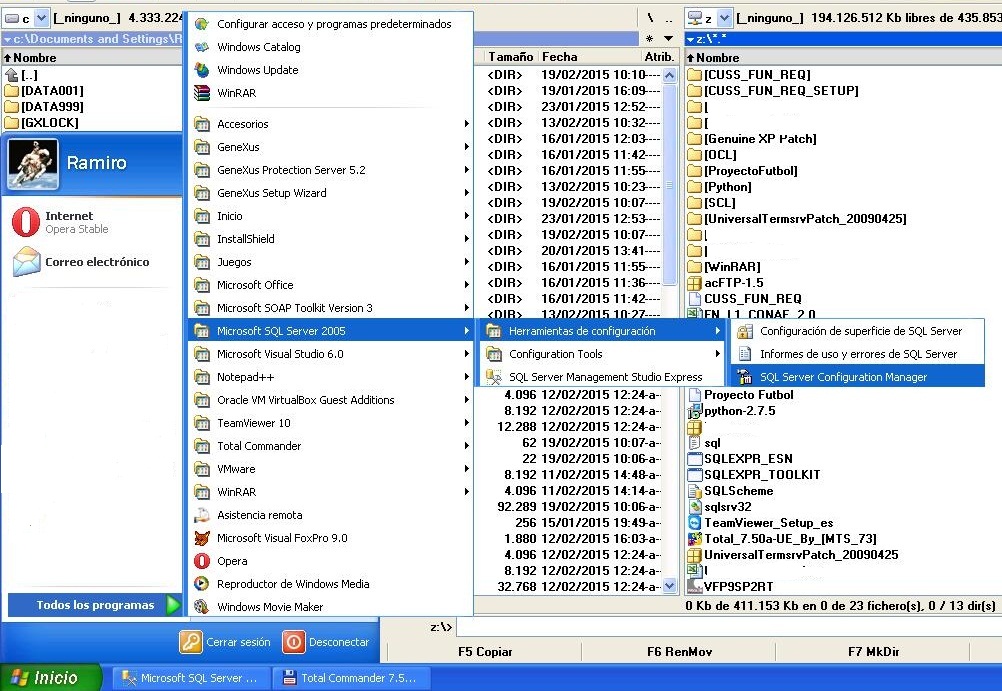Select the Total_7.50a-UE_By_[MTS_73] file icon
The width and height of the screenshot is (1002, 691).
pos(694,539)
